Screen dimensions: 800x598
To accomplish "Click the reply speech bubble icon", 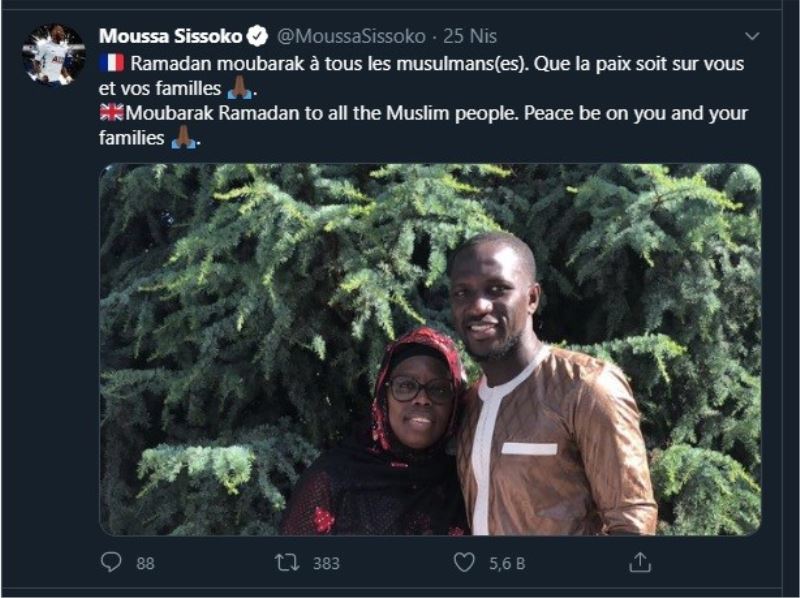I will pyautogui.click(x=111, y=562).
